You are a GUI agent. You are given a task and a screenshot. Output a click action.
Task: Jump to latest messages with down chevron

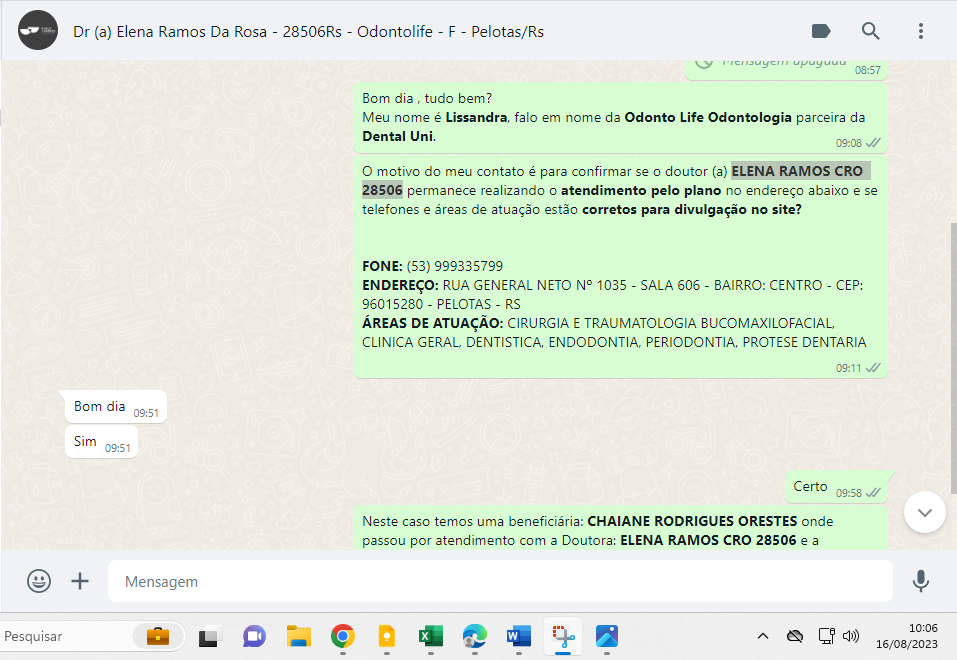[x=925, y=512]
